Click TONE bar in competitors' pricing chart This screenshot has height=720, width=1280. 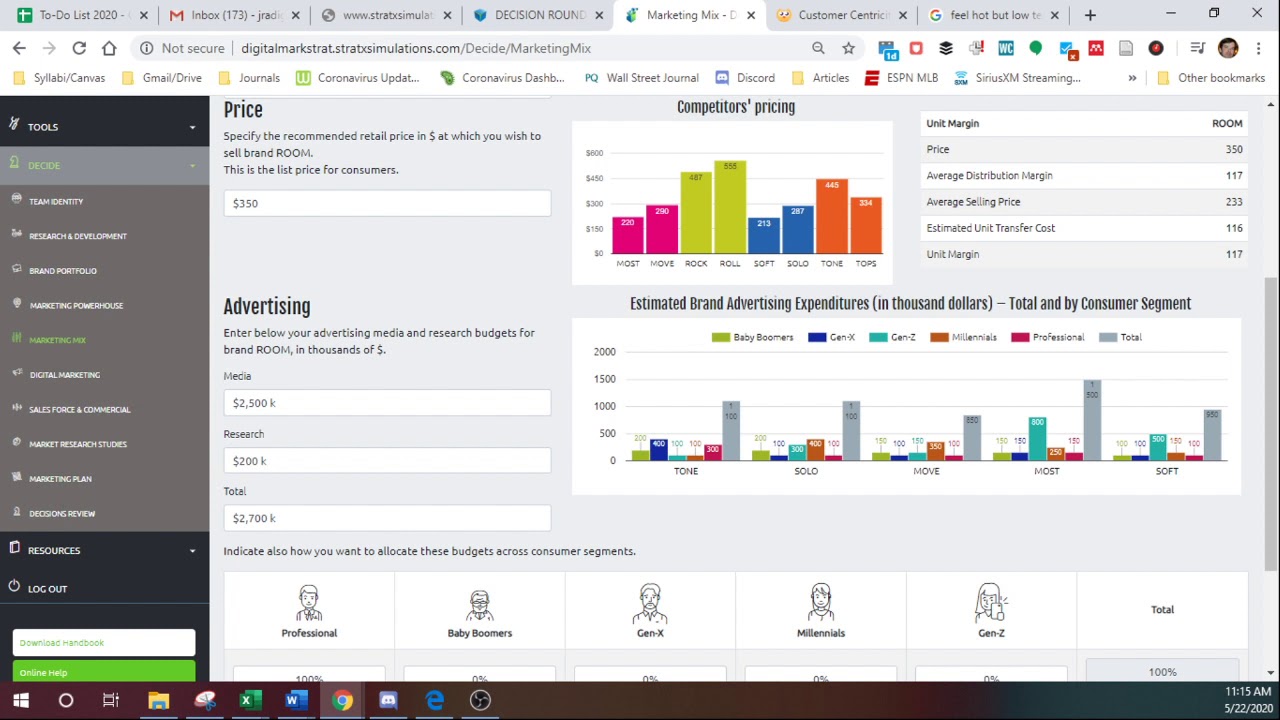point(832,216)
